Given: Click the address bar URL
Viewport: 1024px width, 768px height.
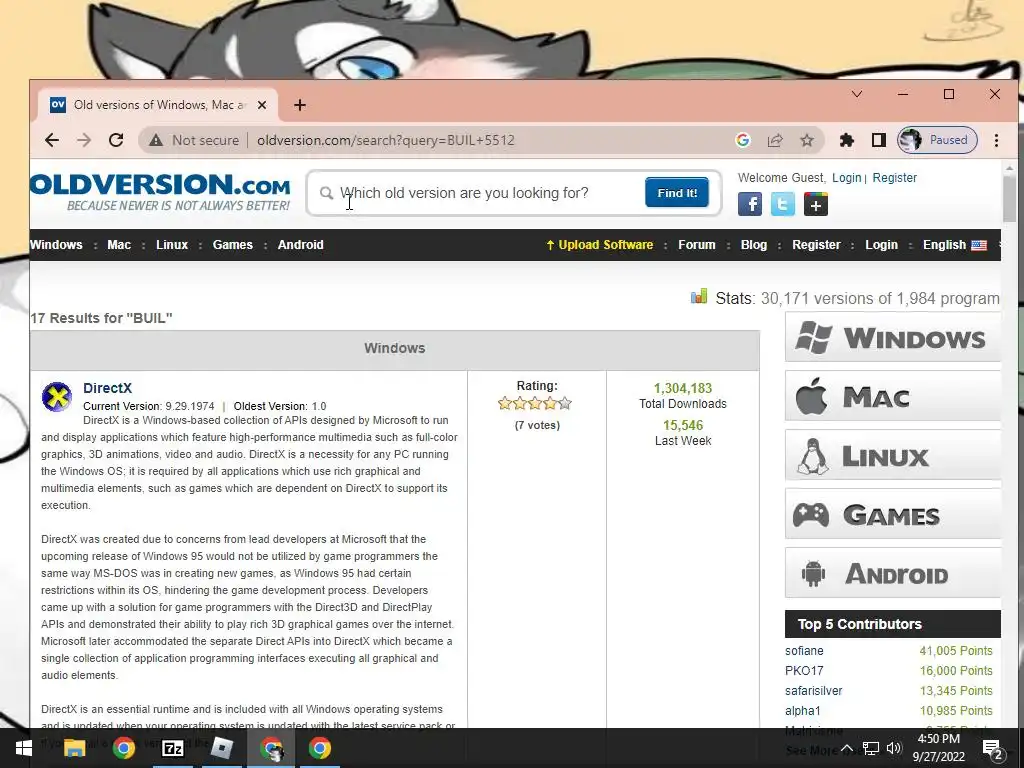Looking at the screenshot, I should click(x=385, y=140).
